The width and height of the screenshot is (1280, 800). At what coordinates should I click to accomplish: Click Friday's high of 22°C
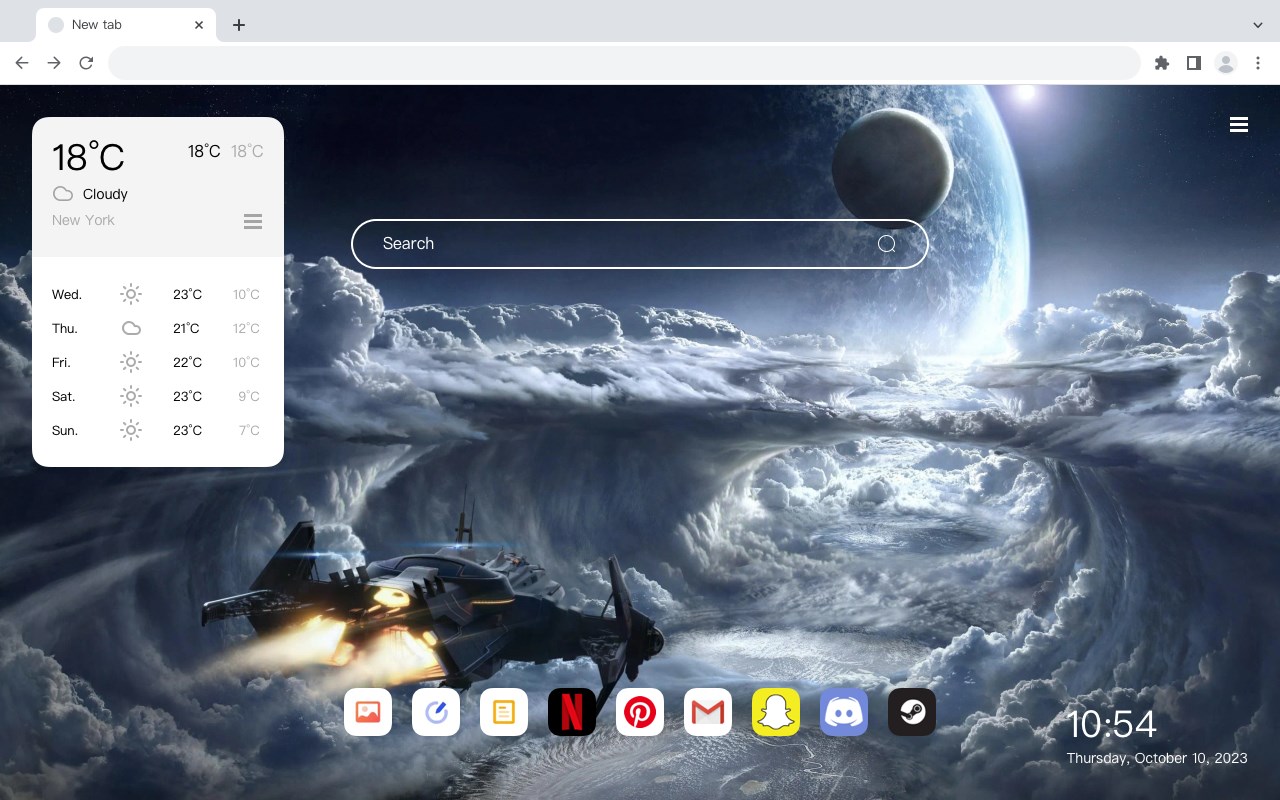coord(187,362)
